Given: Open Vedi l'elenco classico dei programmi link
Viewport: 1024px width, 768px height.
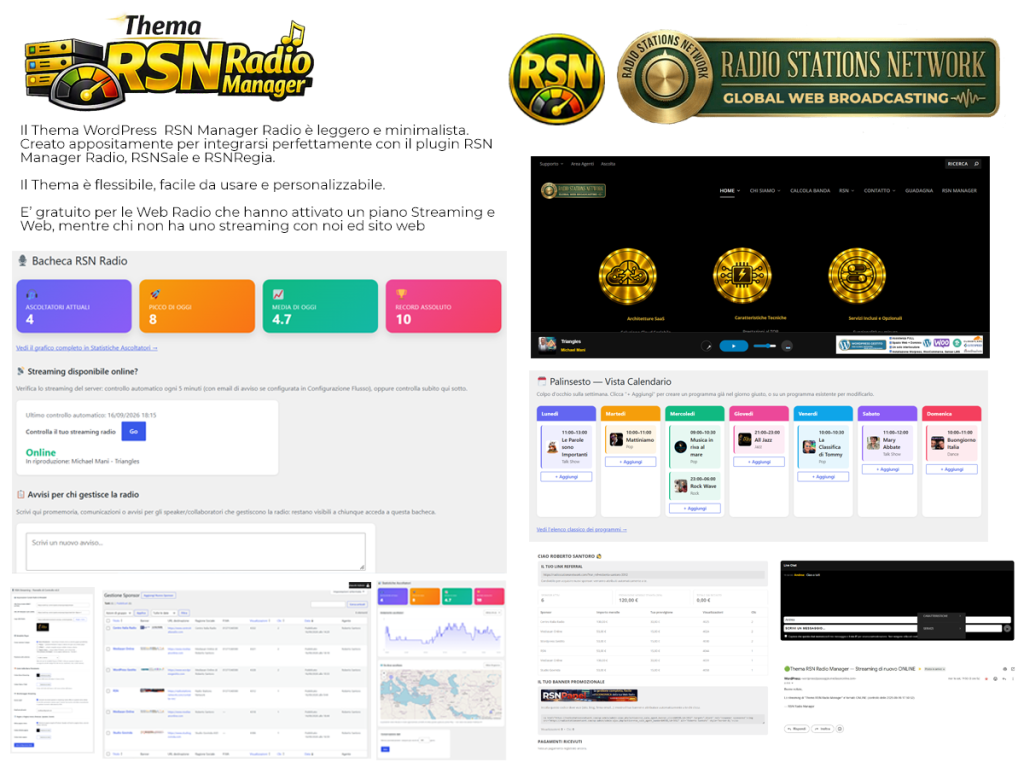Looking at the screenshot, I should point(581,530).
